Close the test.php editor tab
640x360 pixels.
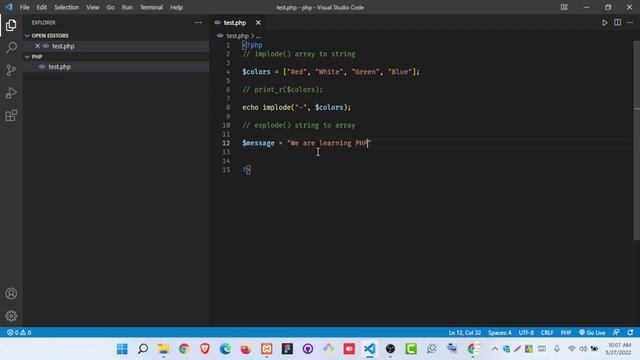[258, 23]
